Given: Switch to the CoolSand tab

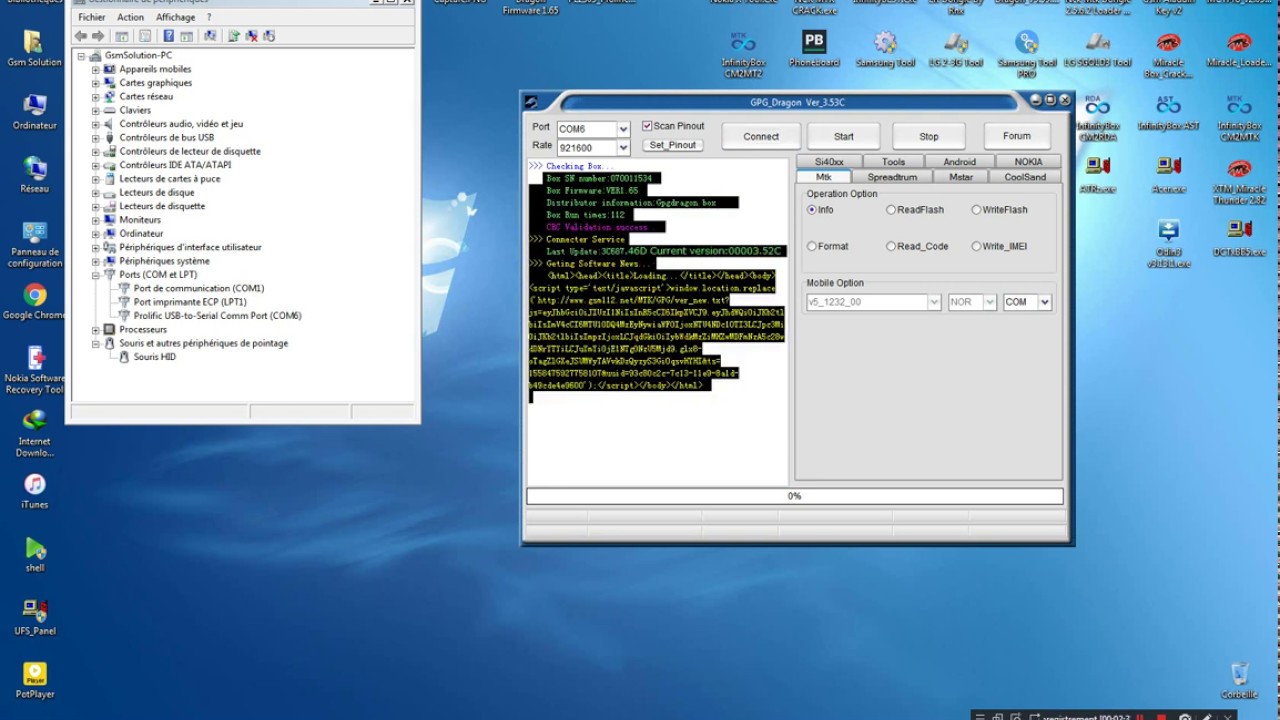Looking at the screenshot, I should click(x=1025, y=177).
